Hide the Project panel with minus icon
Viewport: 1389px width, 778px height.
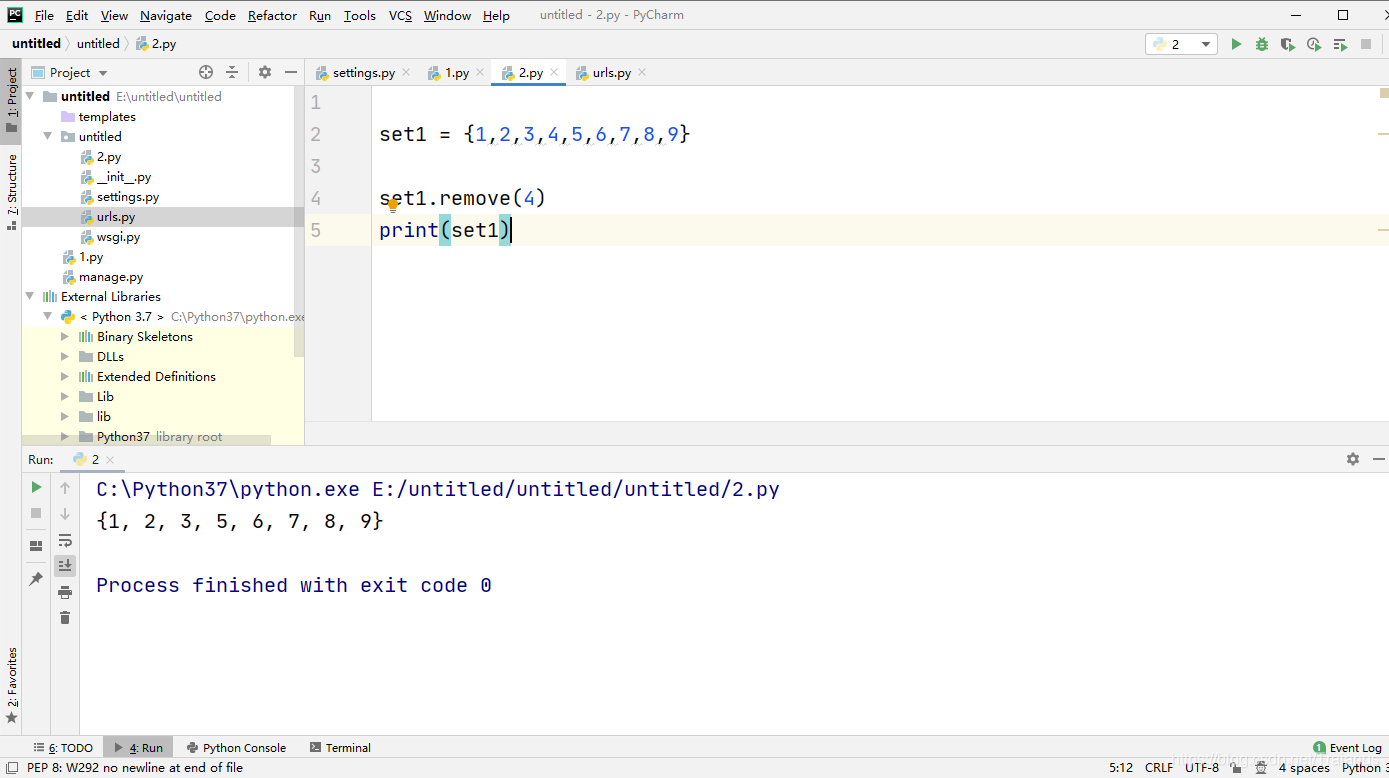click(291, 72)
